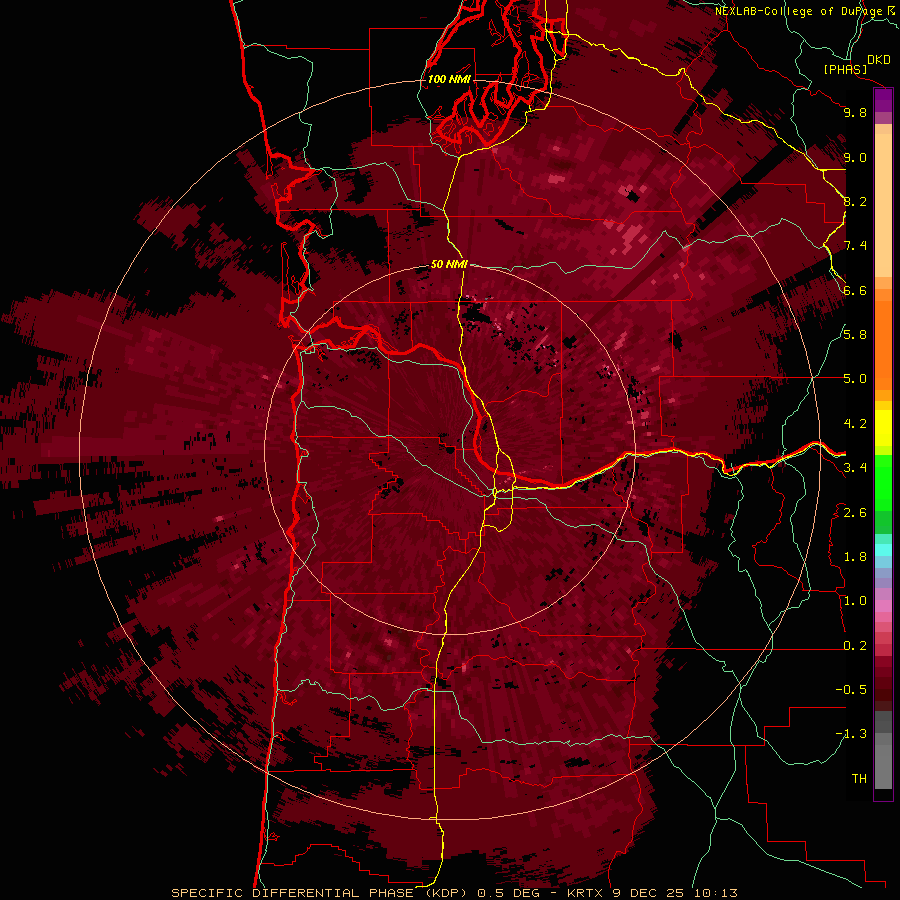Click the TH threshold label on the scale
The height and width of the screenshot is (900, 900).
pos(859,779)
